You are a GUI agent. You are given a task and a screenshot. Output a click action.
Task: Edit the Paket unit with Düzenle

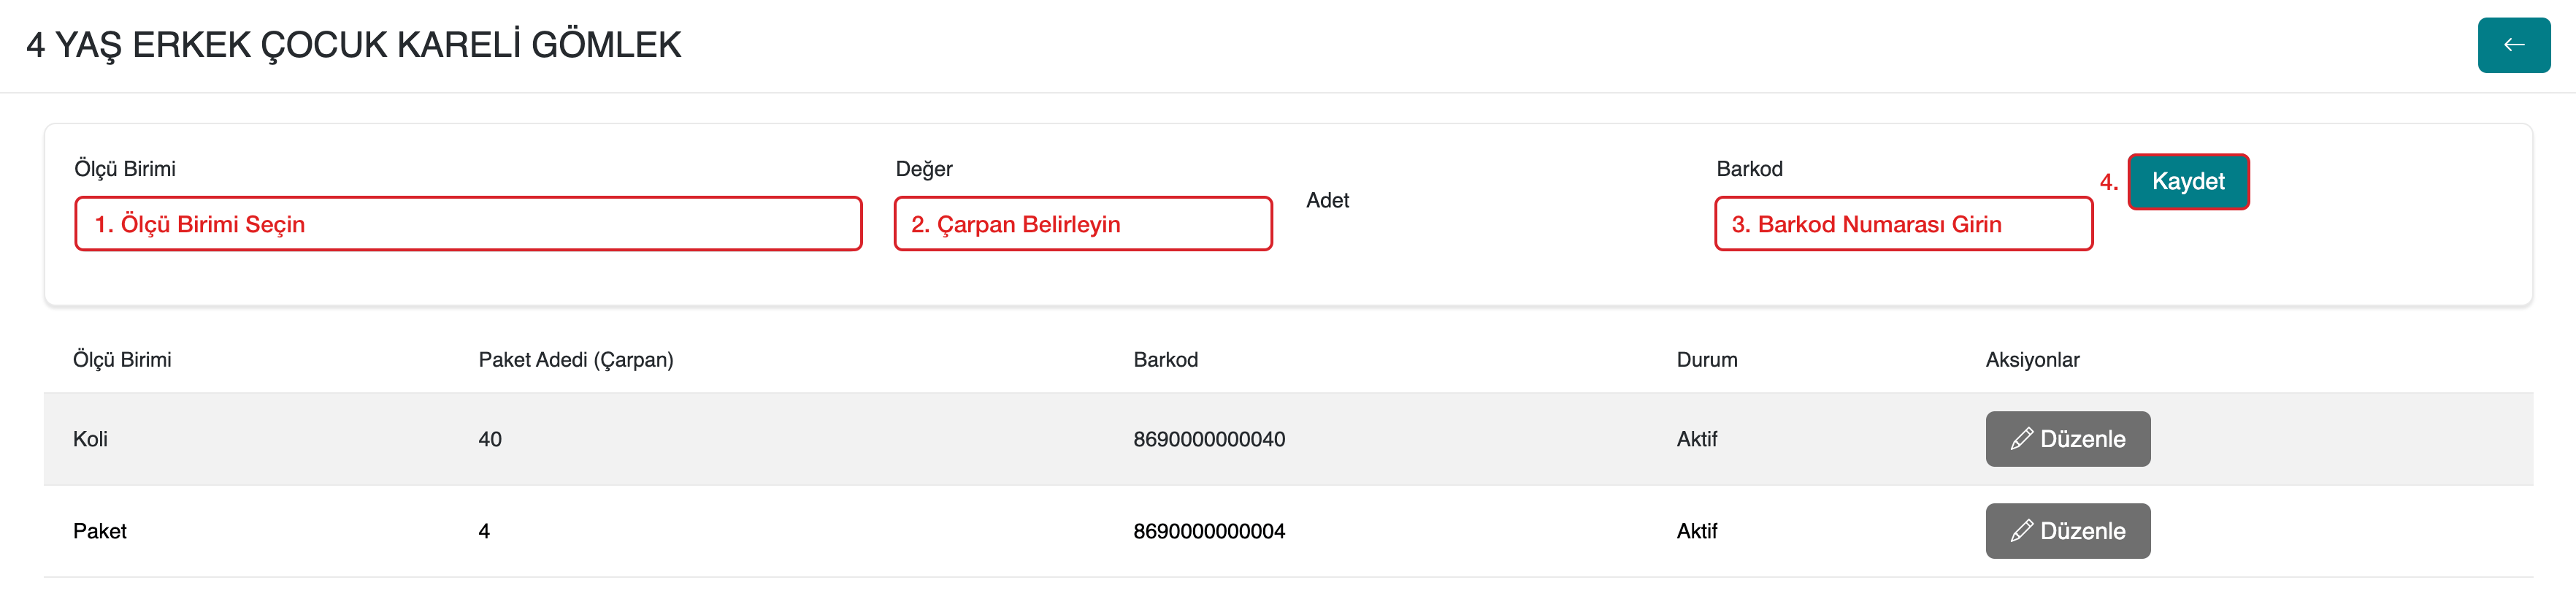click(x=2067, y=531)
